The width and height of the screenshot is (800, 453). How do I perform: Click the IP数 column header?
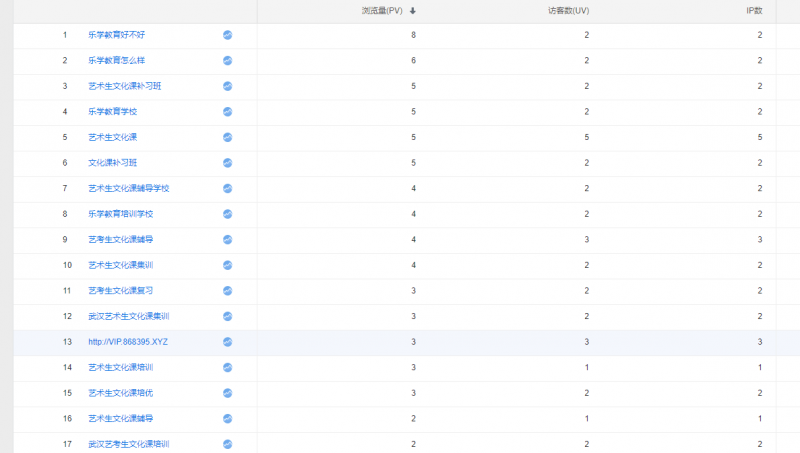coord(754,11)
